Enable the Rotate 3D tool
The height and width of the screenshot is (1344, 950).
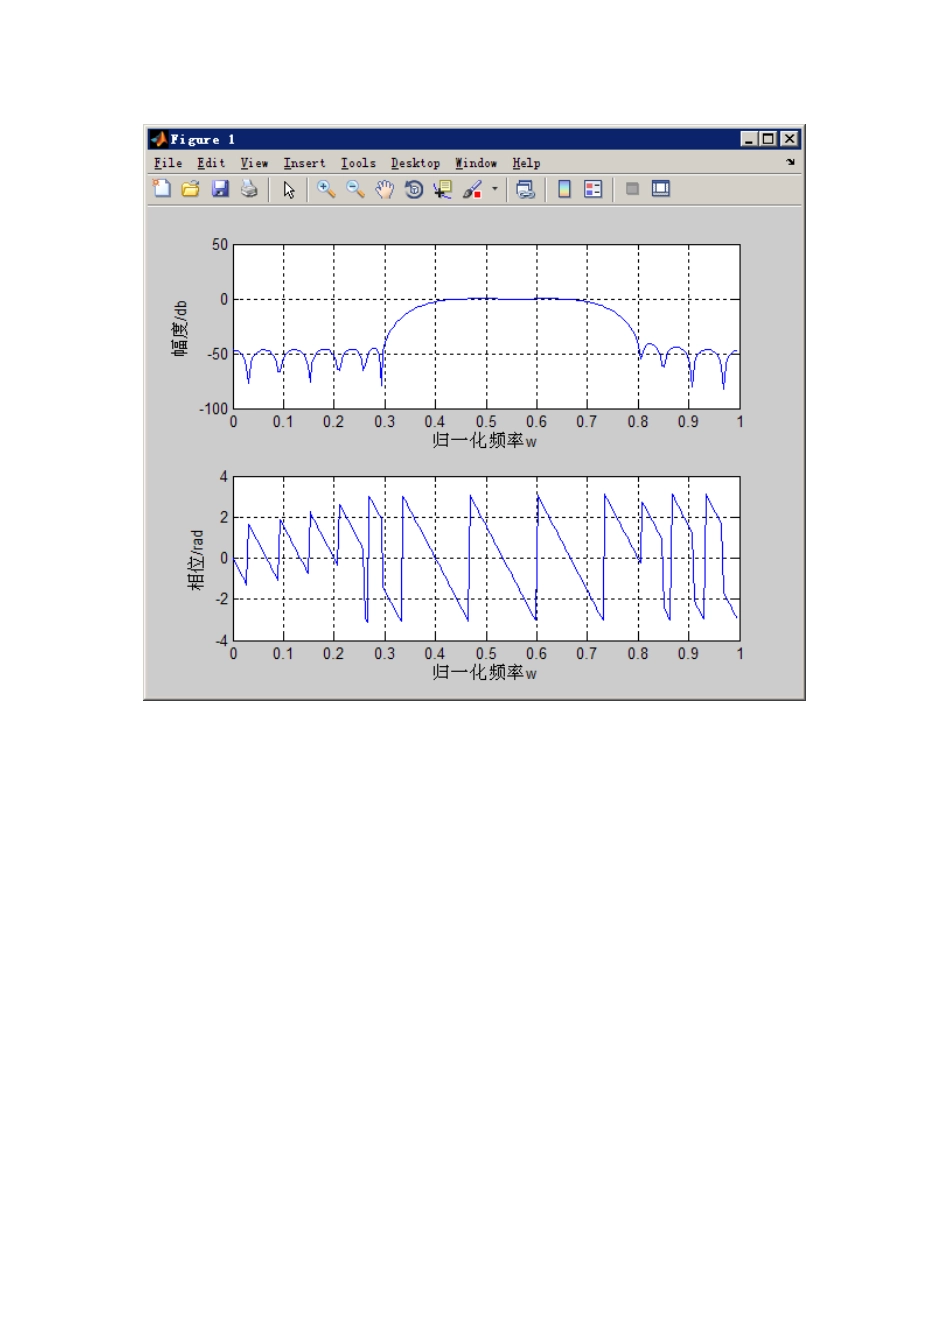[x=413, y=189]
